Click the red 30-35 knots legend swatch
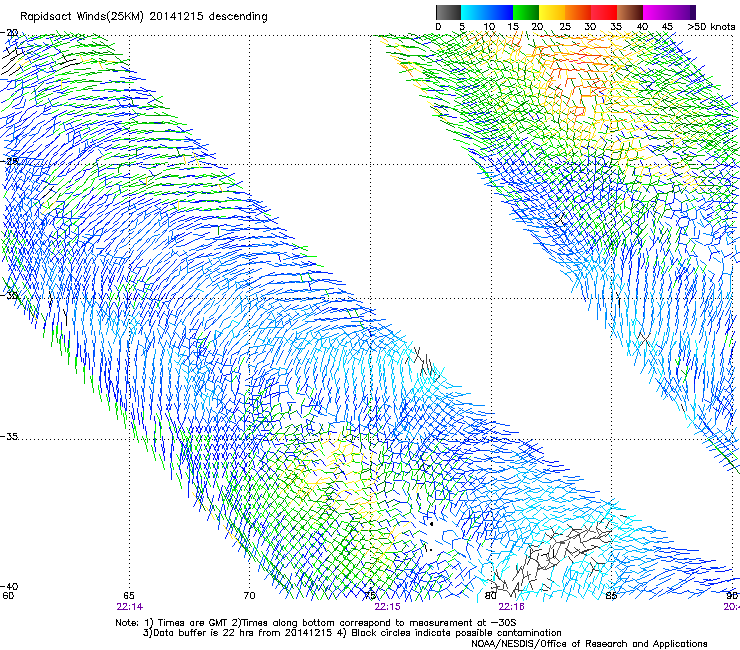The width and height of the screenshot is (740, 650). pyautogui.click(x=604, y=12)
